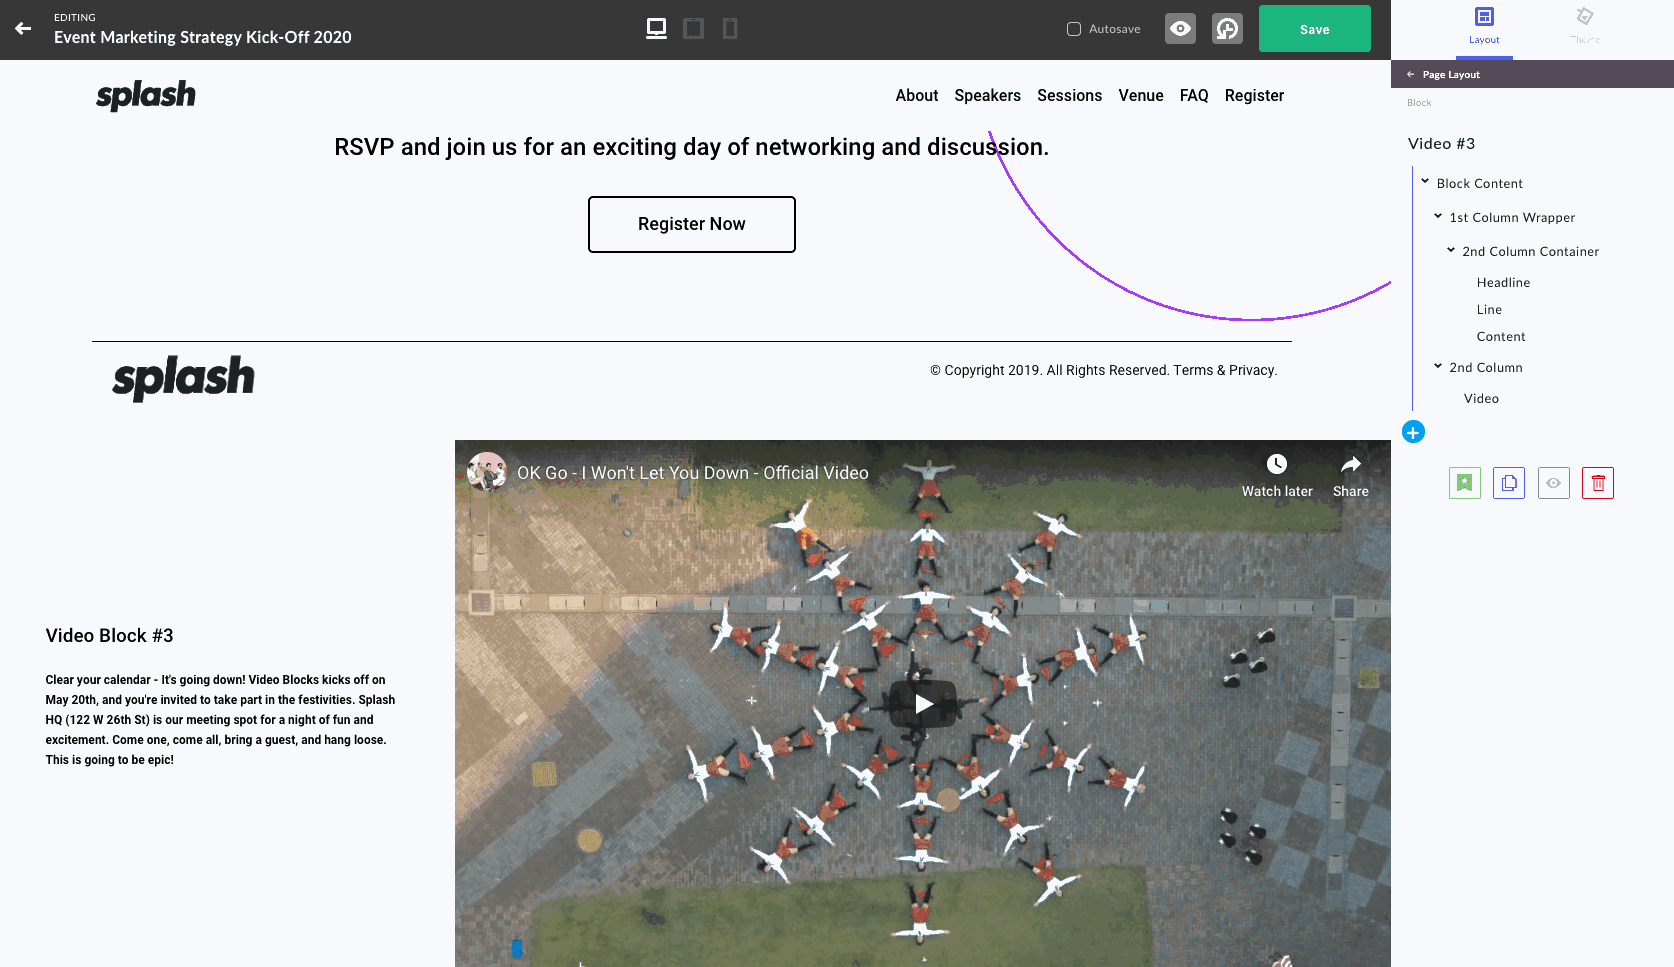
Task: Enable the Autosave checkbox
Action: point(1074,29)
